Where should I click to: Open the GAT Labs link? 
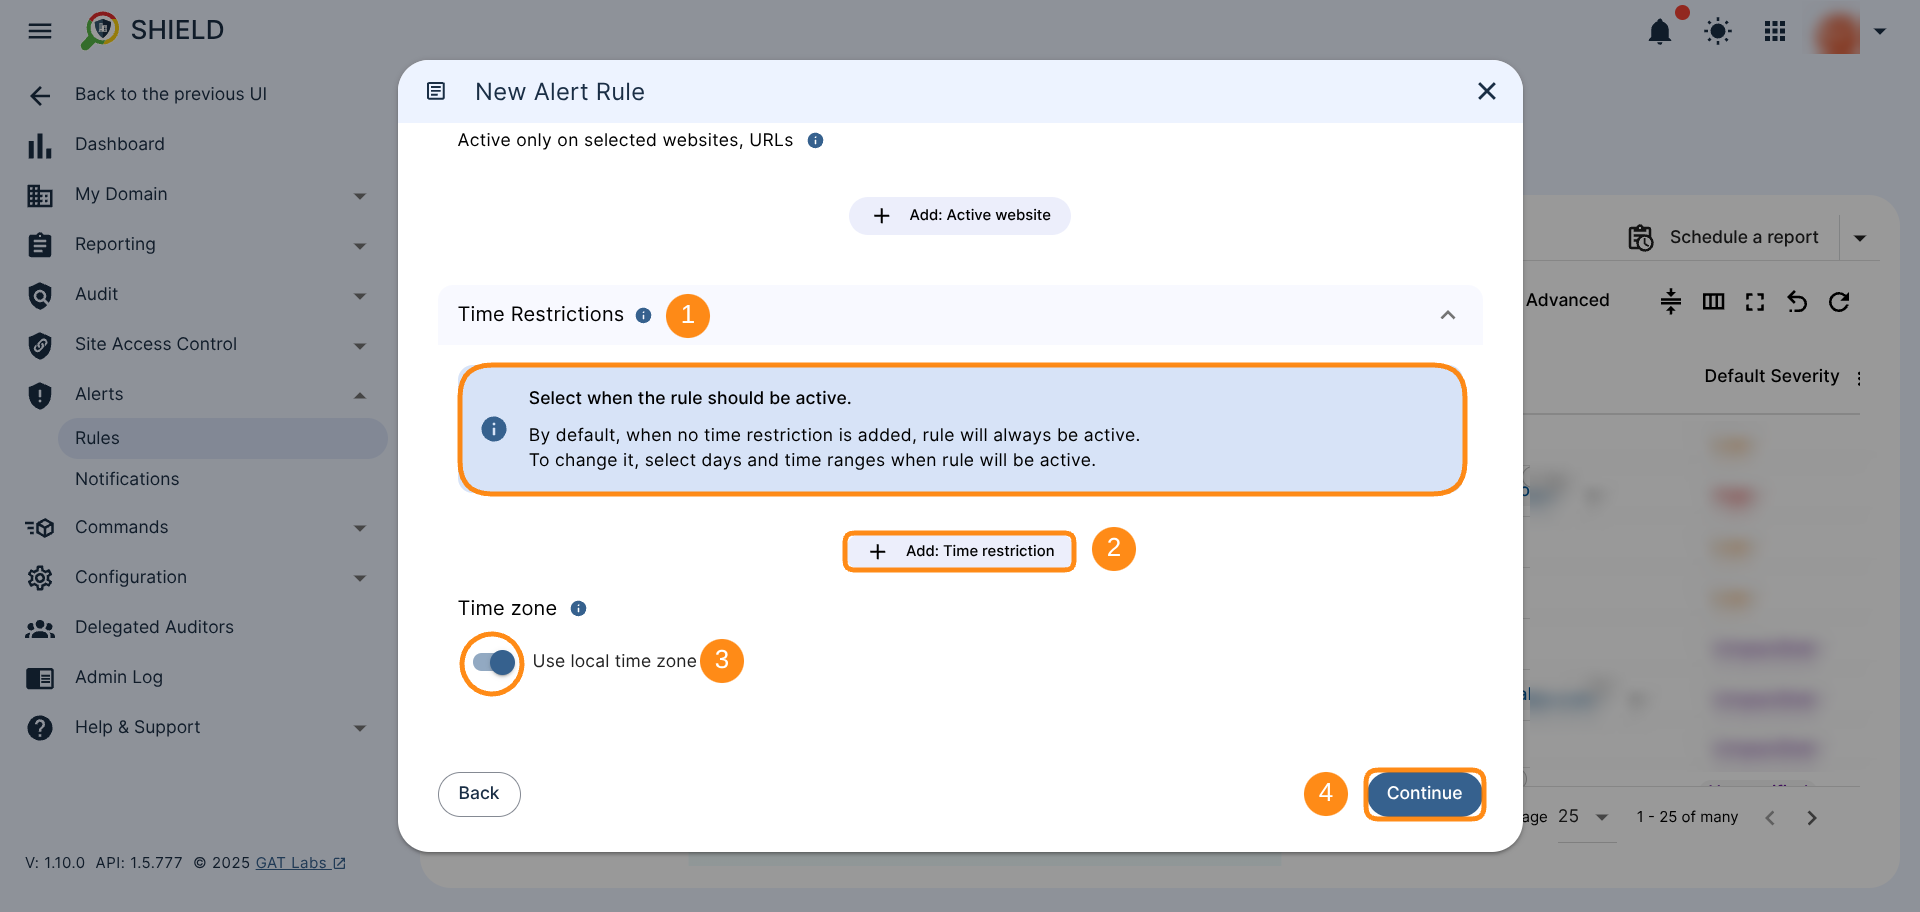300,863
